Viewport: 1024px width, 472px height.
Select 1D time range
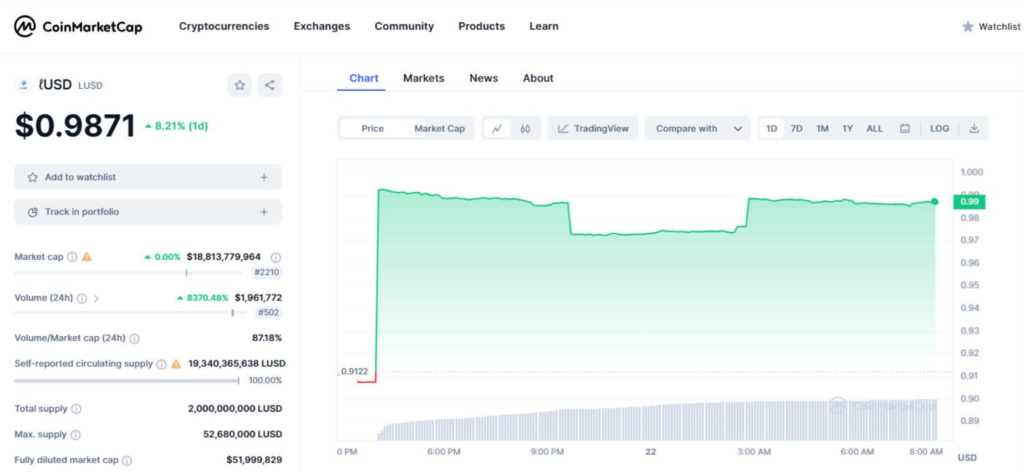771,129
